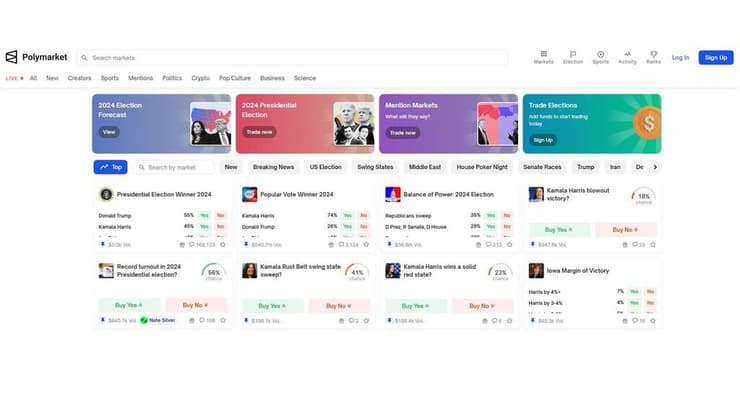Bookmark Balance of Power market
The width and height of the screenshot is (740, 416).
coord(509,245)
